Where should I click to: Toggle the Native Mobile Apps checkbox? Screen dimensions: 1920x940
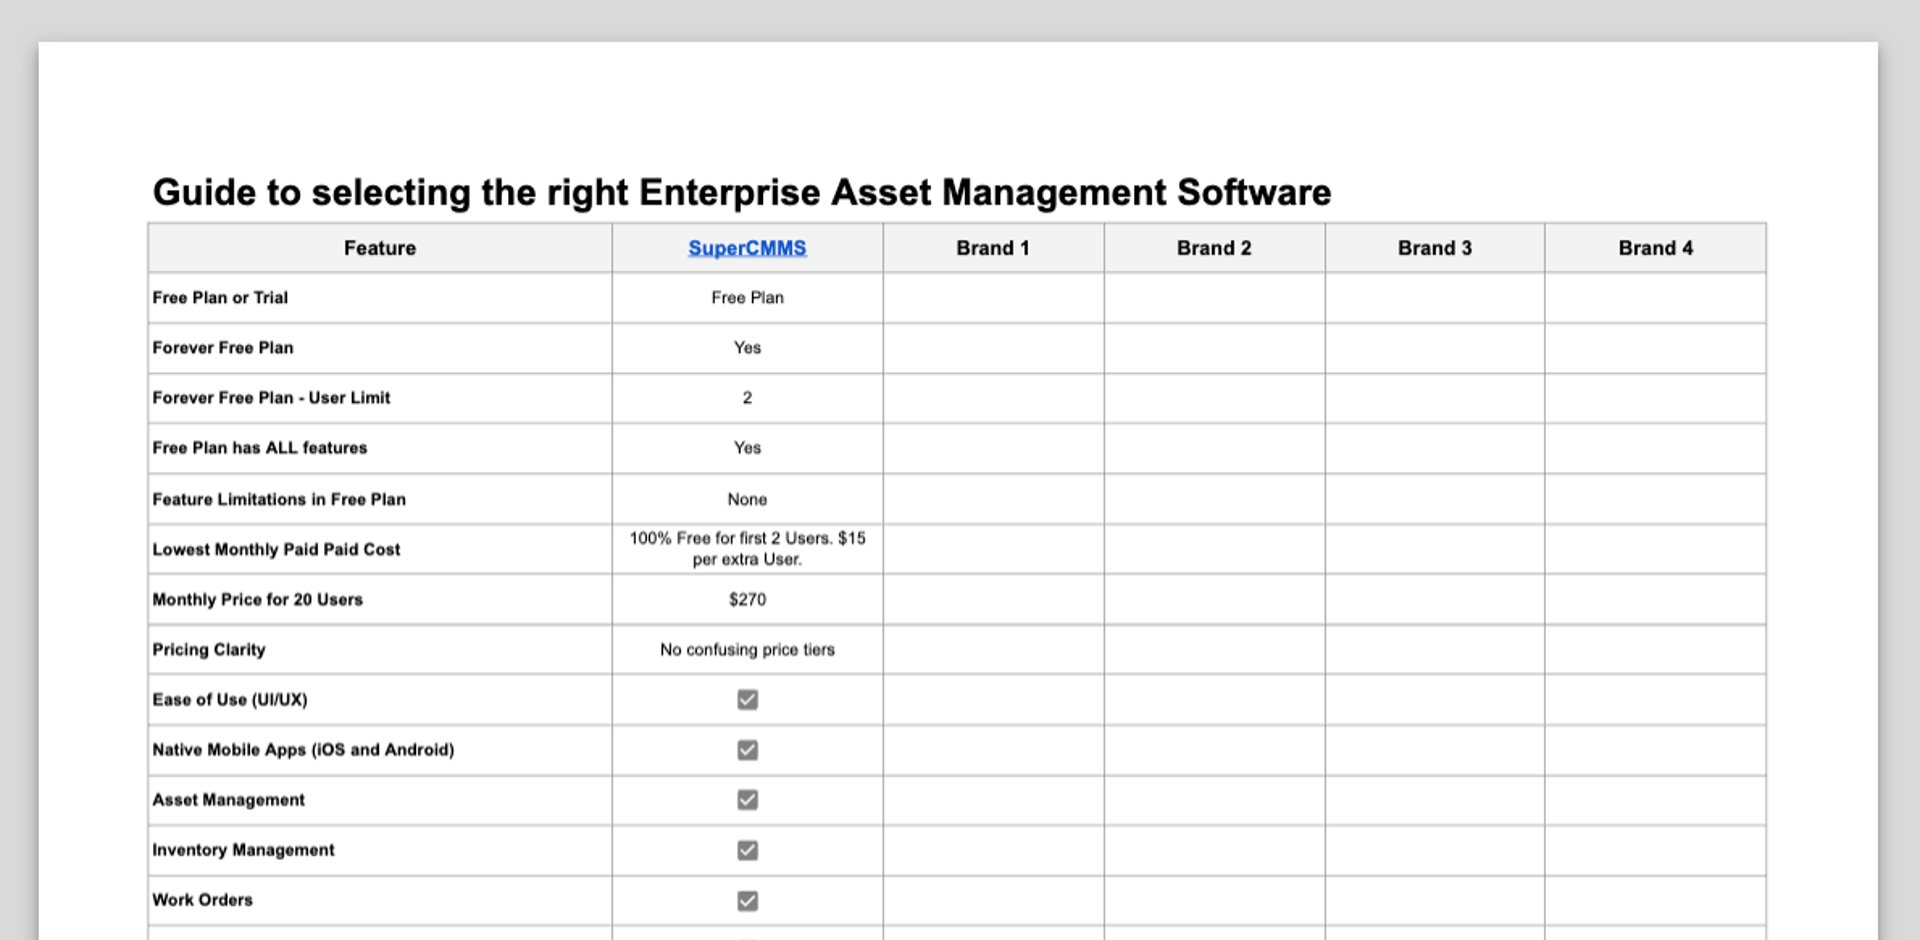[x=747, y=750]
